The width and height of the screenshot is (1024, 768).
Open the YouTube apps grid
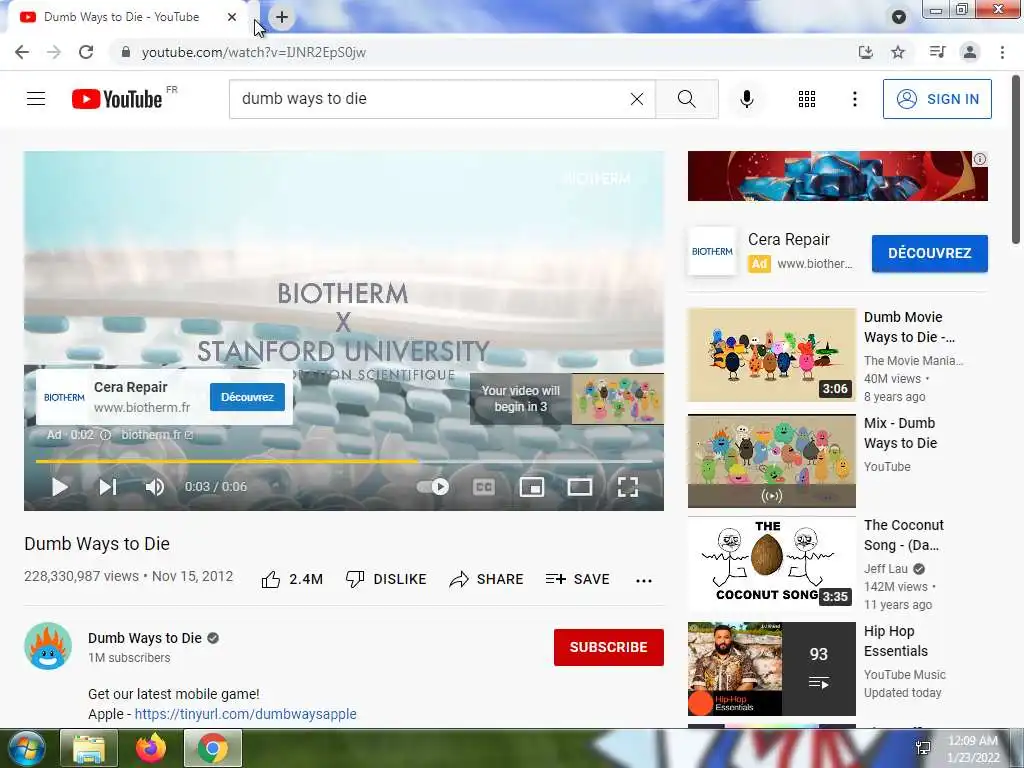[807, 99]
